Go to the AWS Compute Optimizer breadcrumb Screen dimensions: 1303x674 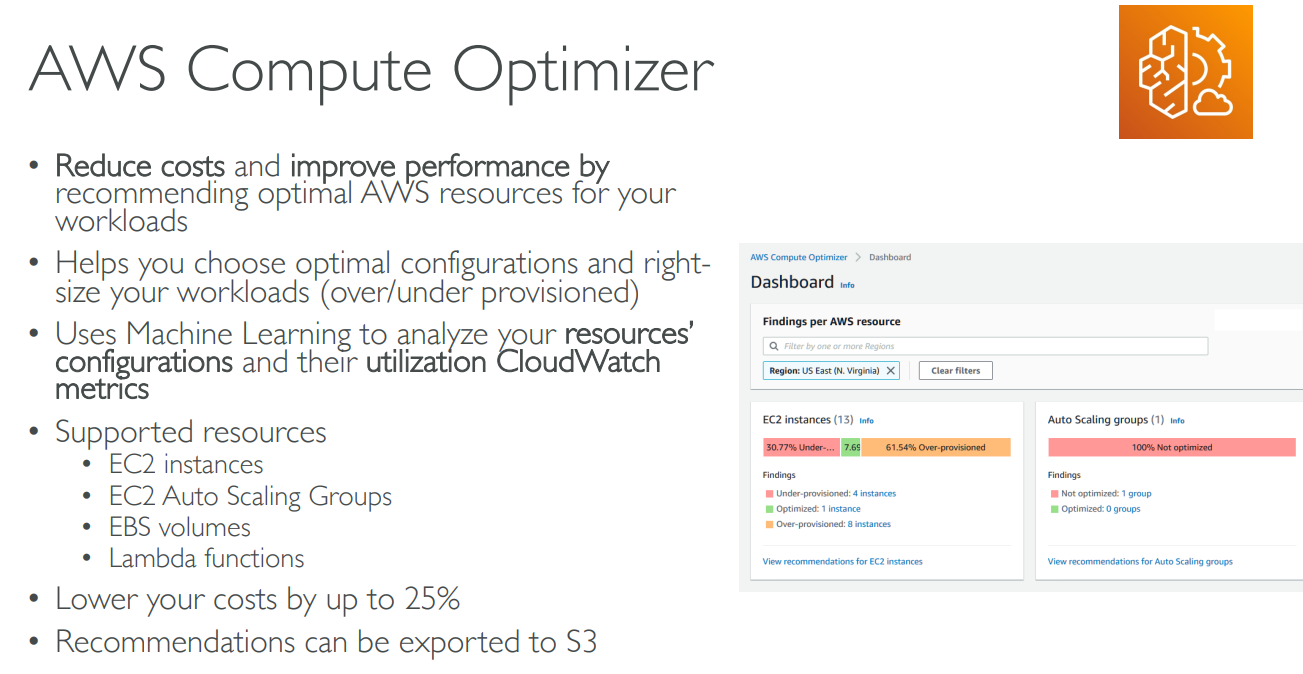[798, 258]
